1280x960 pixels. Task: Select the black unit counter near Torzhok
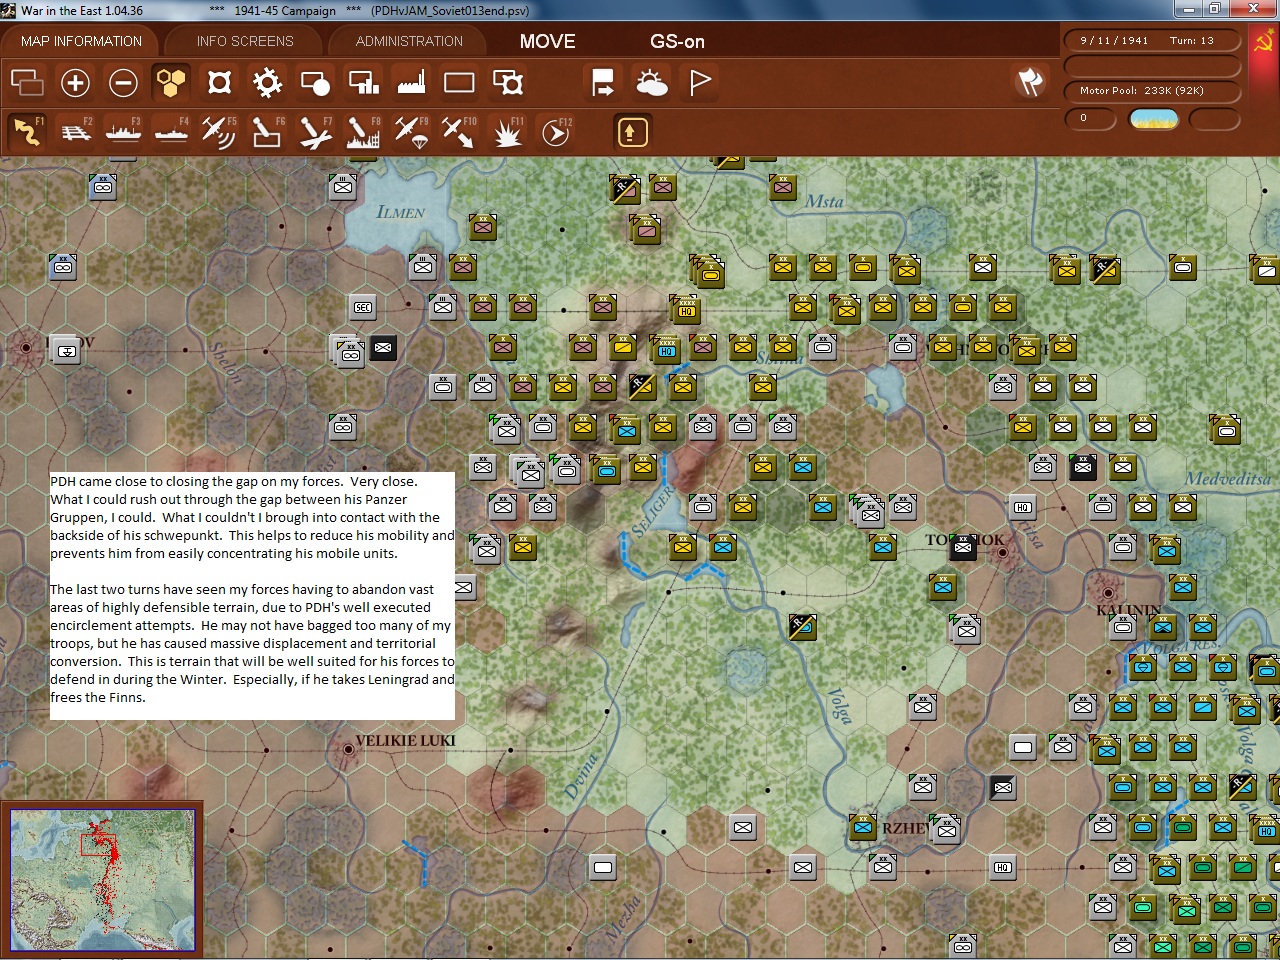tap(963, 546)
